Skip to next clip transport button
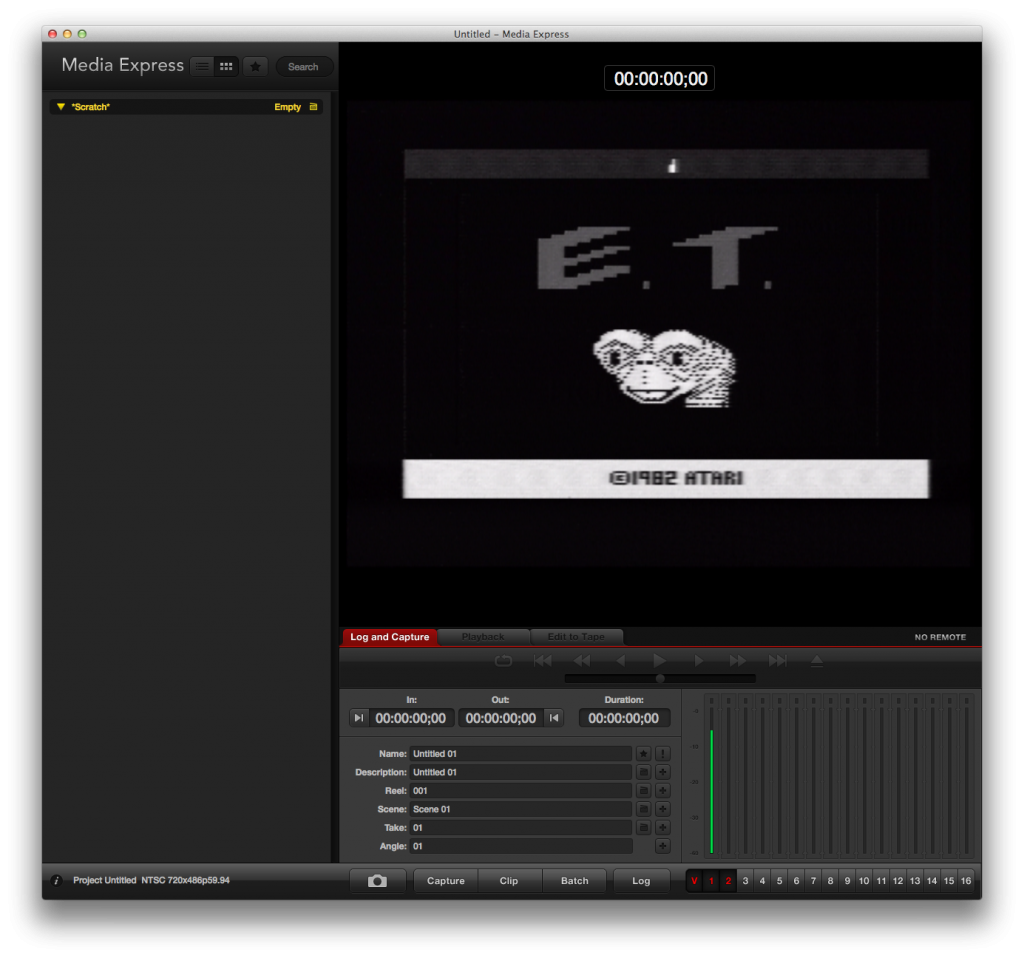Screen dimensions: 1024x958 pos(777,661)
